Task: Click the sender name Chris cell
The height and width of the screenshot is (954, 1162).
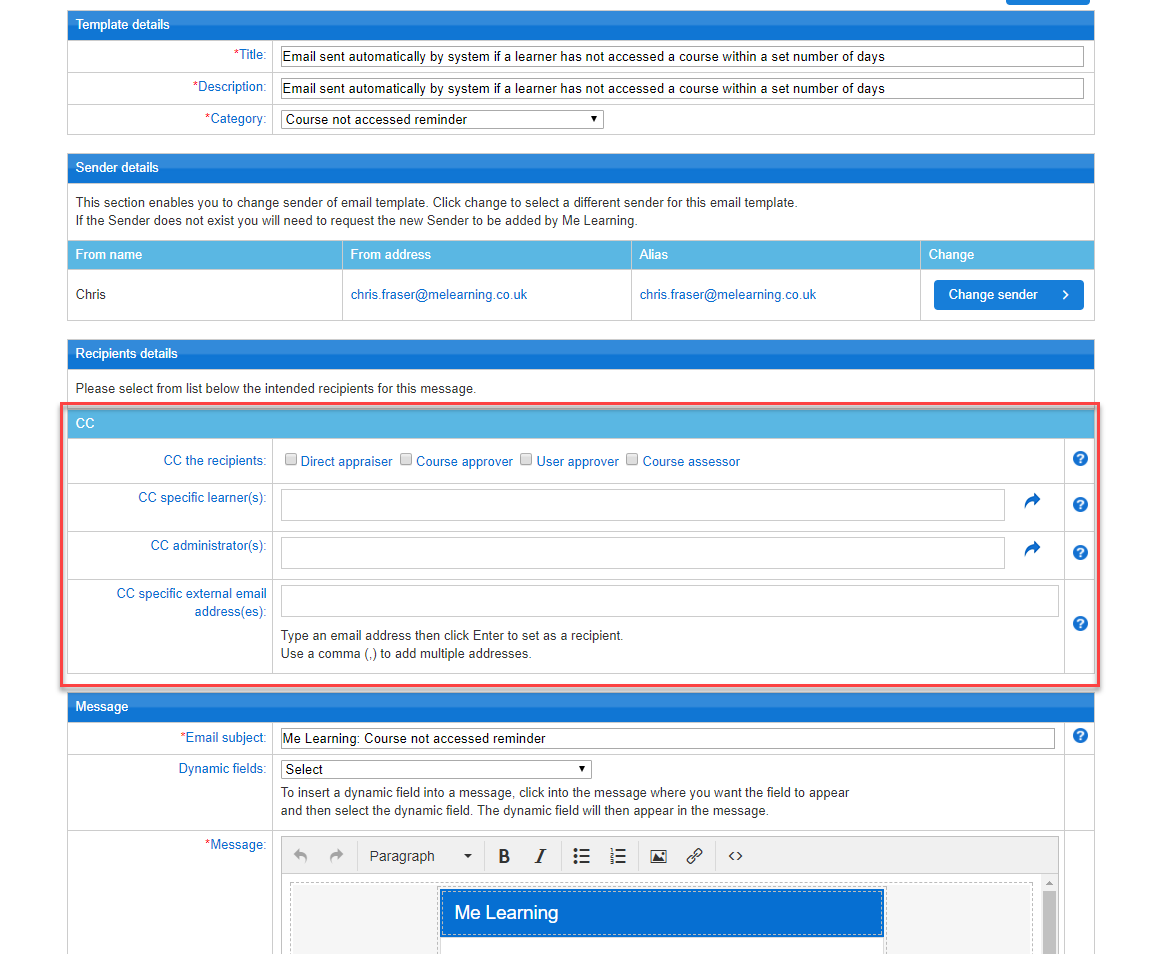Action: 205,295
